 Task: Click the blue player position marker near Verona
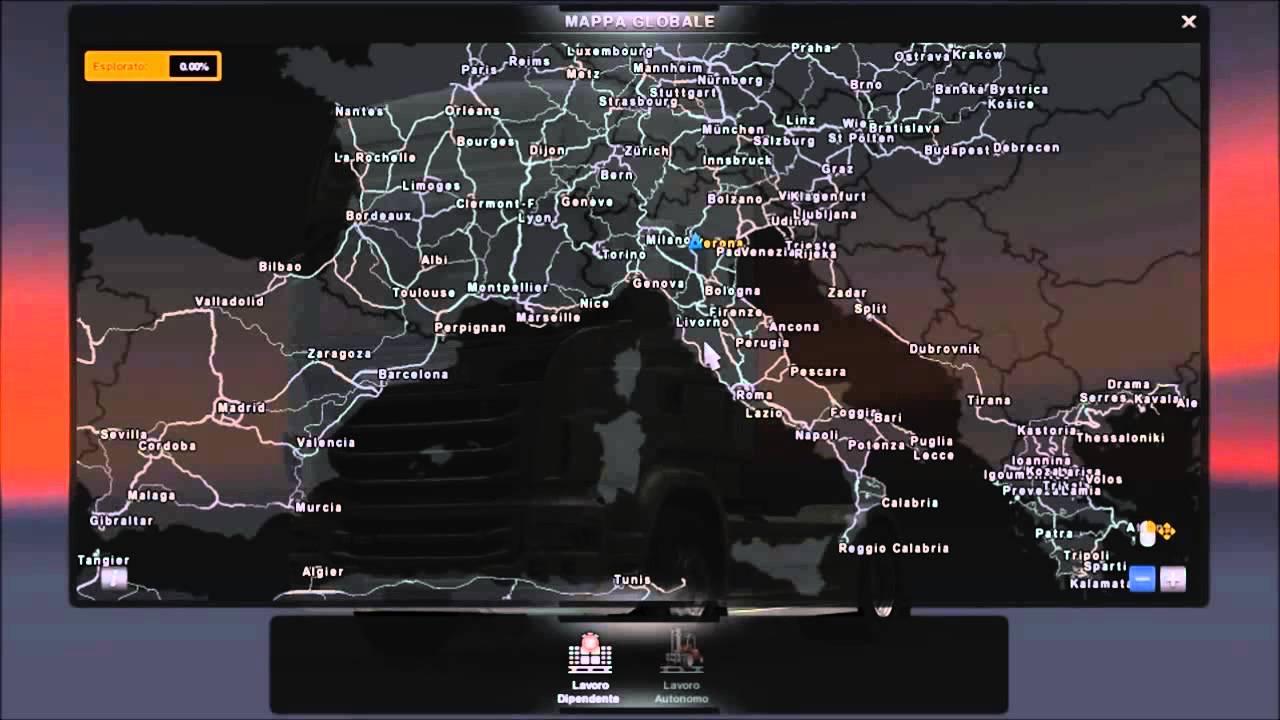(695, 242)
